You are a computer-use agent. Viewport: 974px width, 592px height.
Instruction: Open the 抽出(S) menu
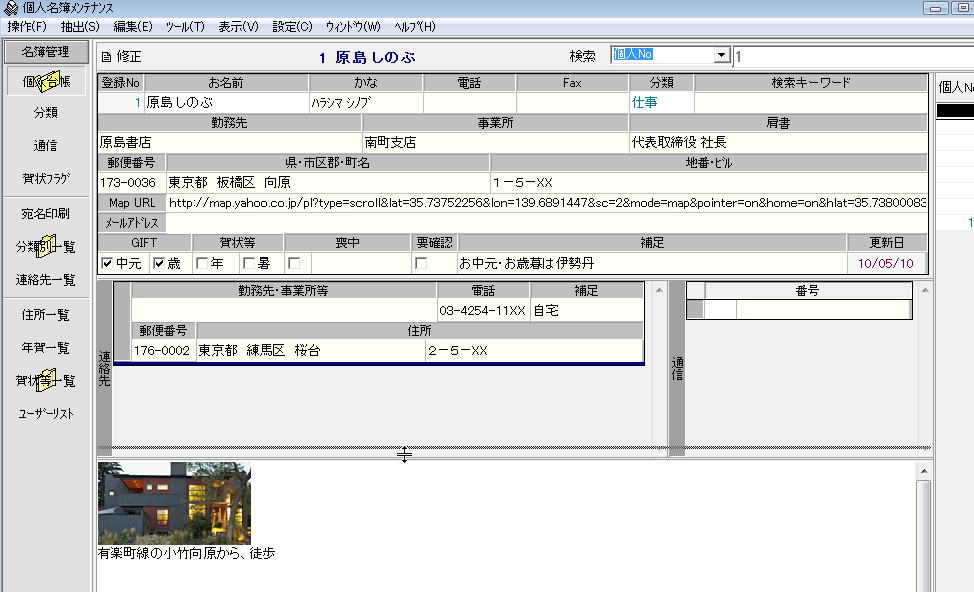80,27
